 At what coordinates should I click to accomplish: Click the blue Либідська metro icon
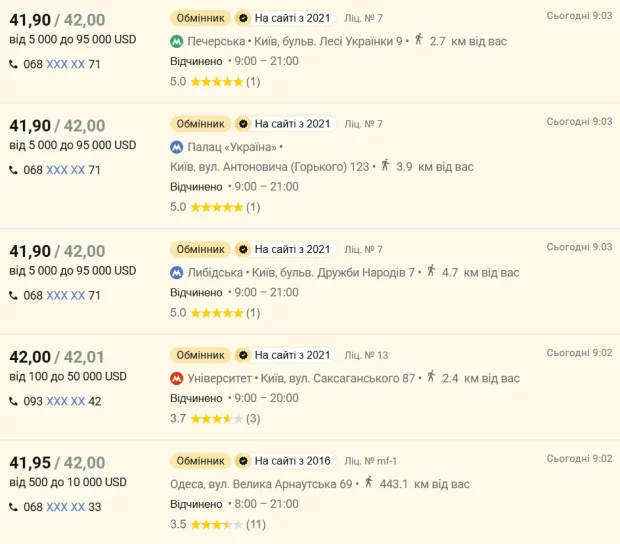pyautogui.click(x=176, y=272)
